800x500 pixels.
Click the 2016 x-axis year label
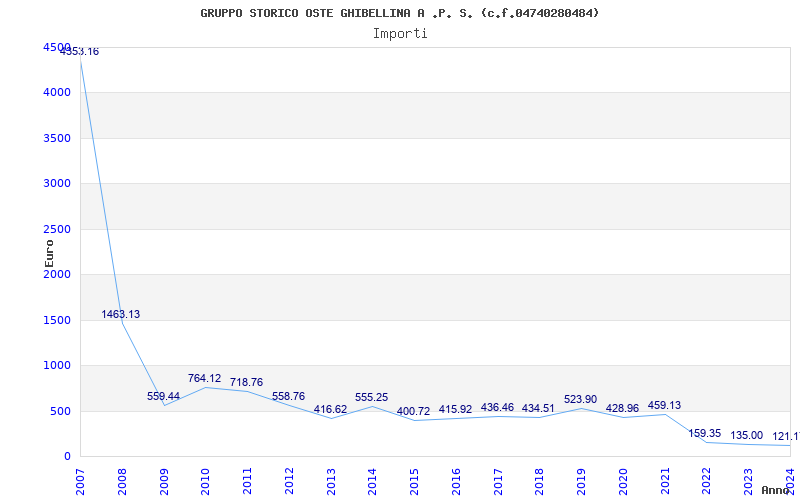[456, 481]
